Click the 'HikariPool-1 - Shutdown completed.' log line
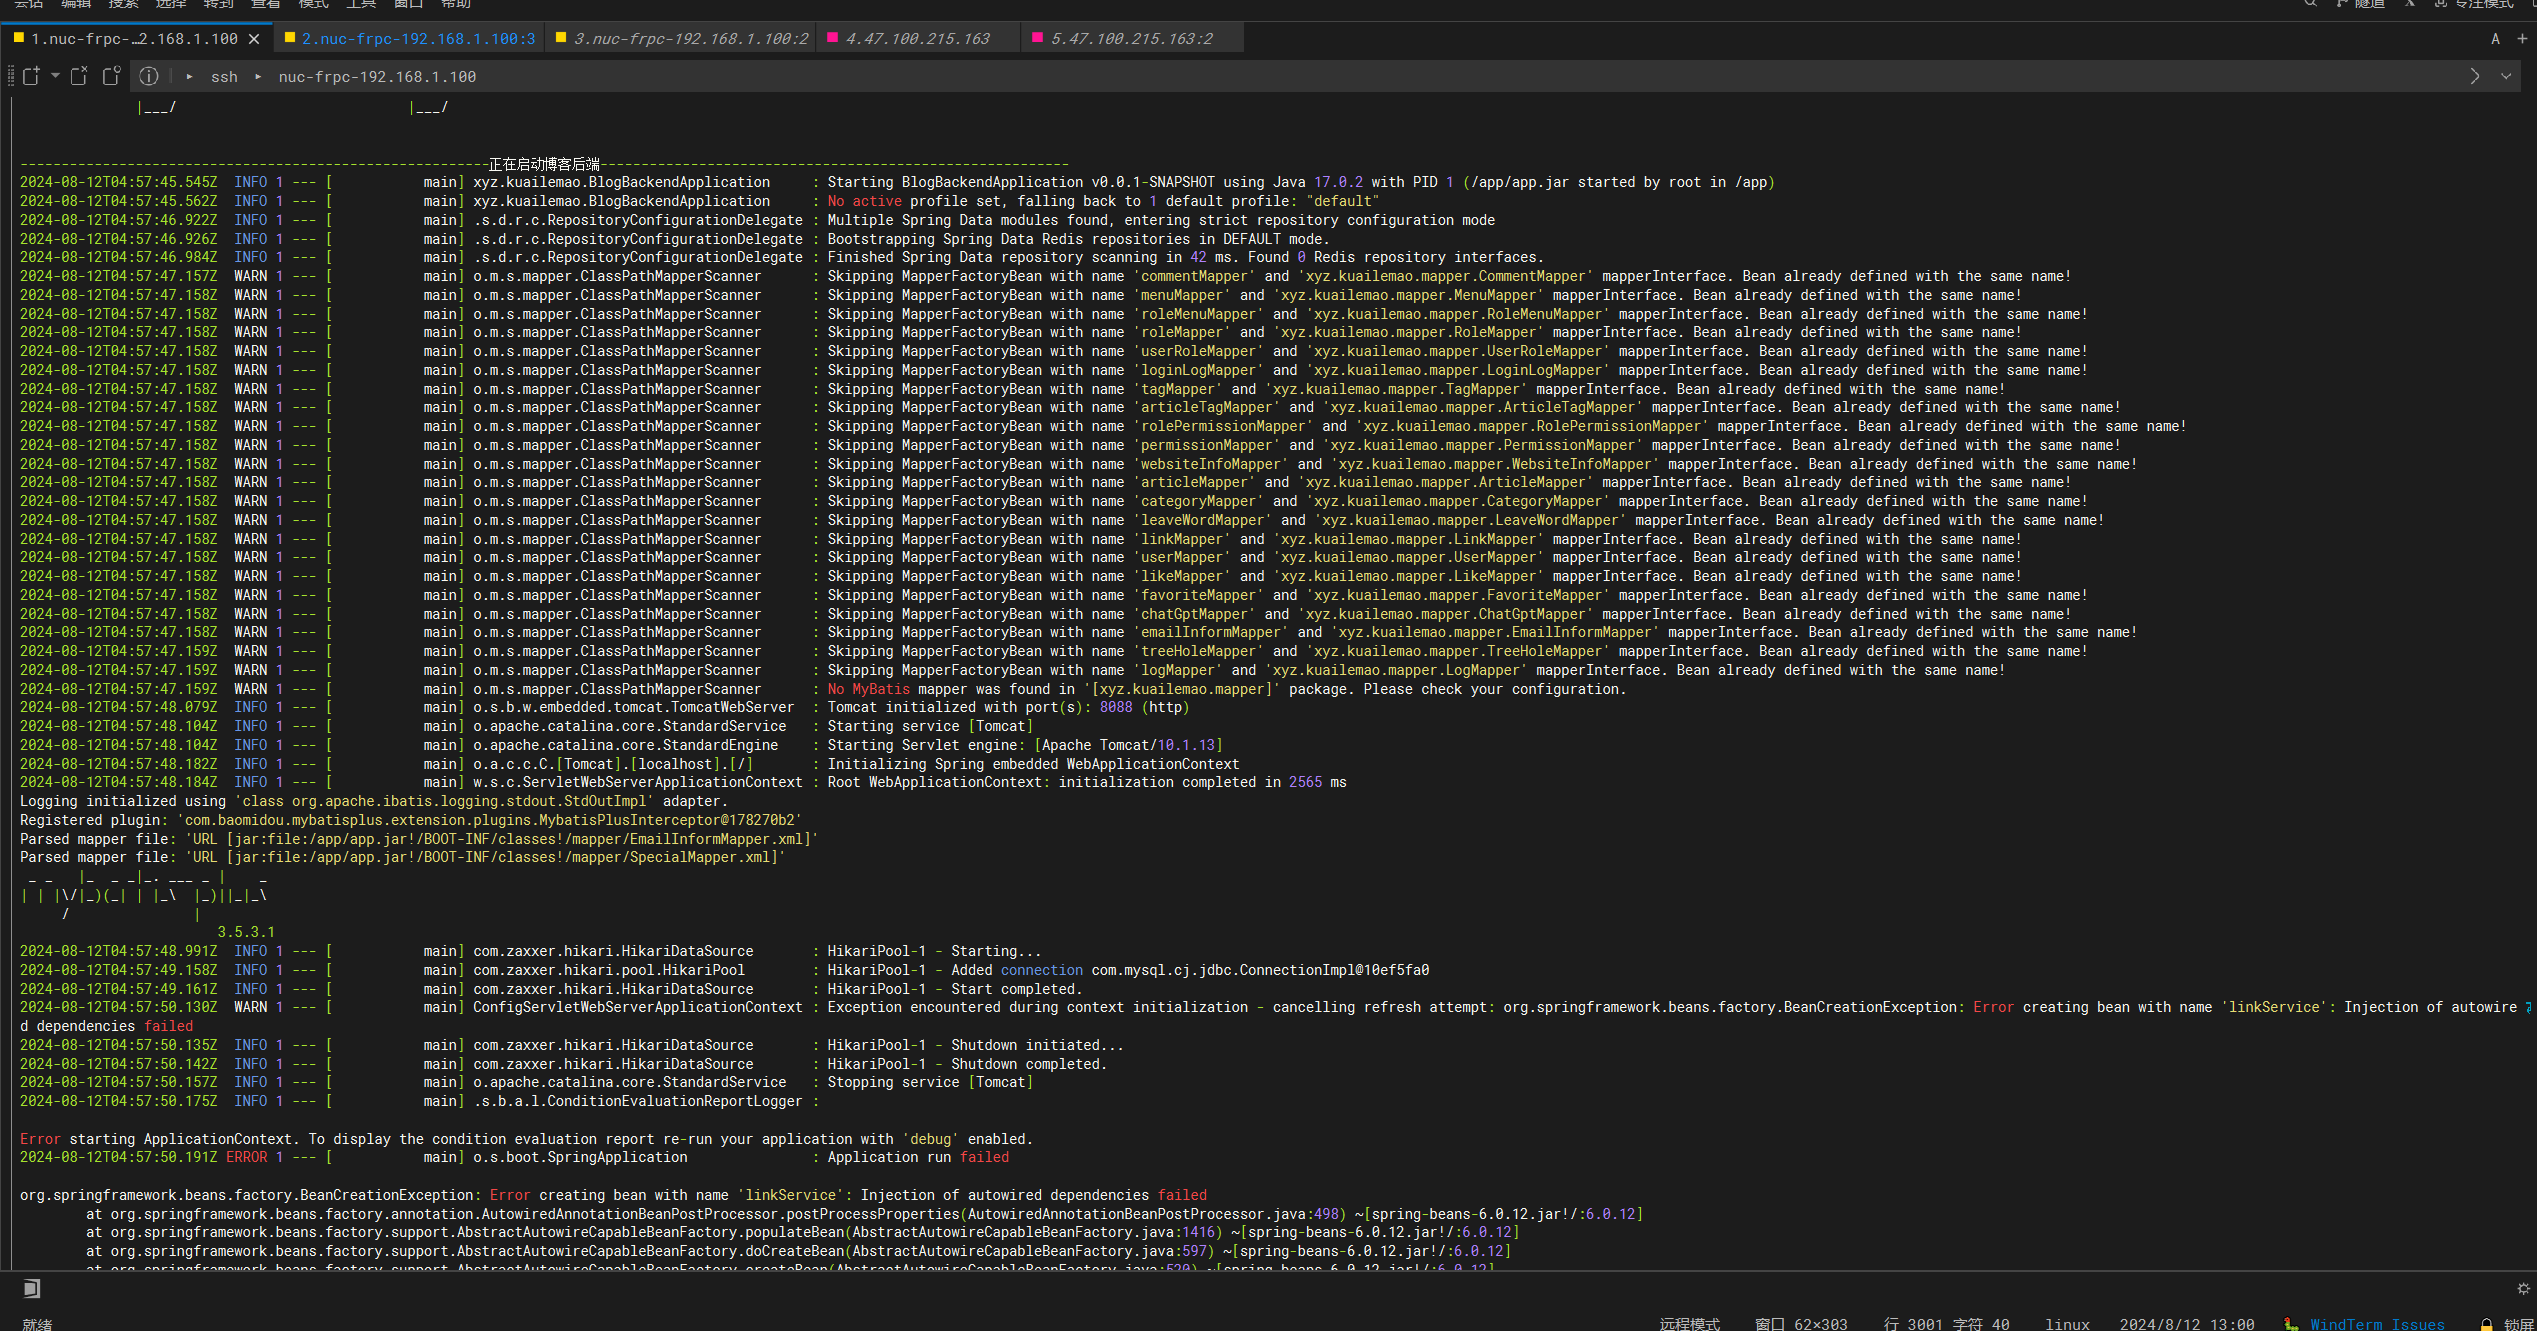The image size is (2537, 1331). coord(563,1064)
